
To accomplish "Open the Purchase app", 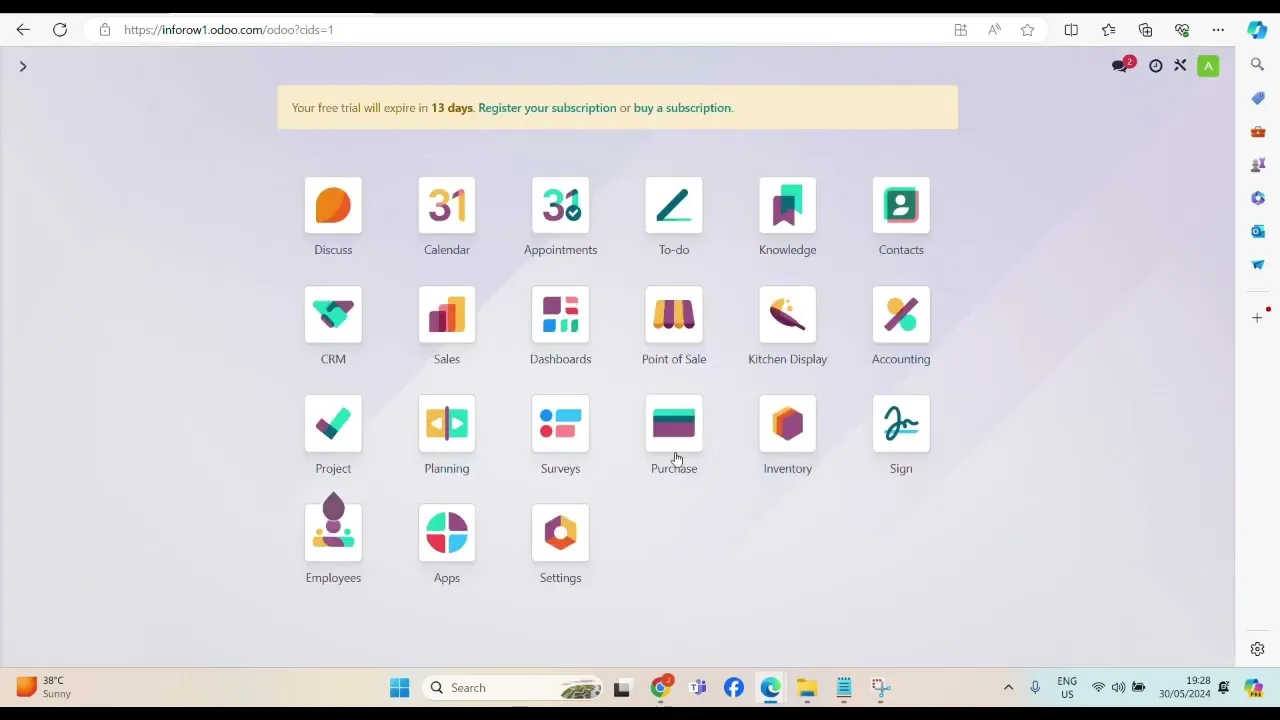I will tap(674, 424).
